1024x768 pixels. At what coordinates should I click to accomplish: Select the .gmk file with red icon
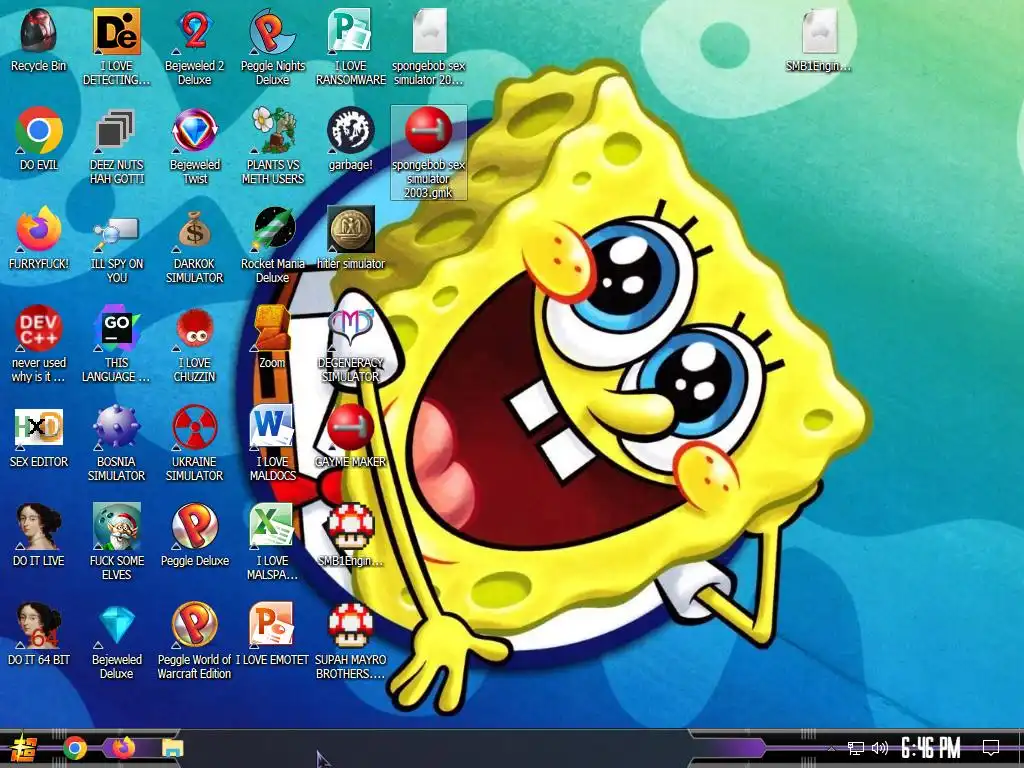pos(428,130)
